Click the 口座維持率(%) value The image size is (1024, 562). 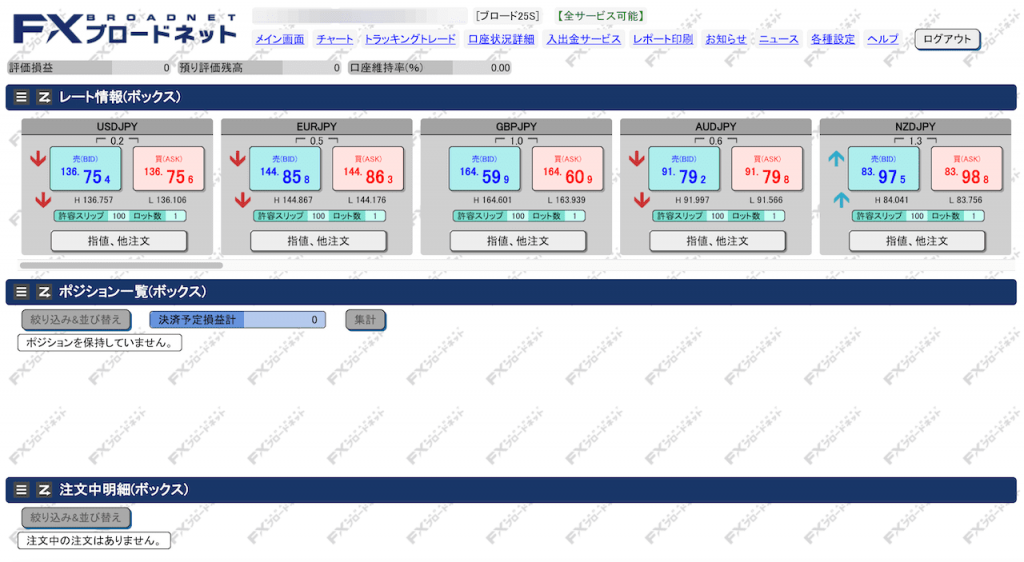[482, 68]
